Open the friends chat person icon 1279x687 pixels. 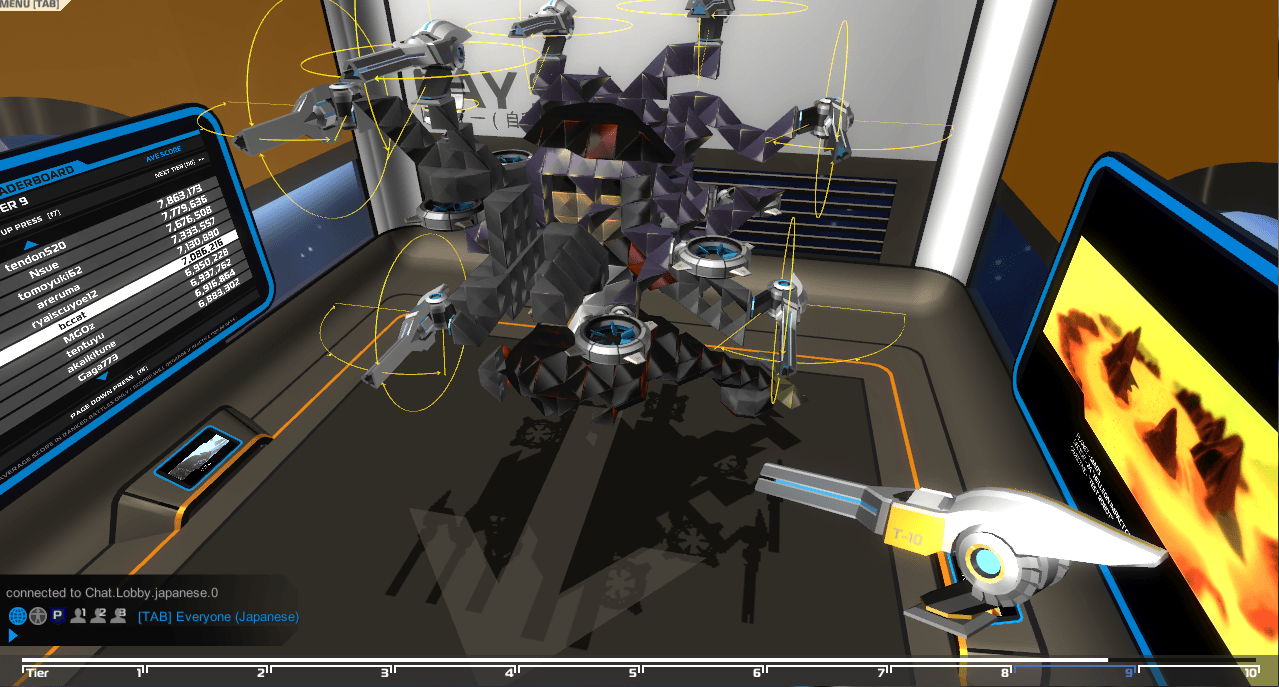coord(38,616)
